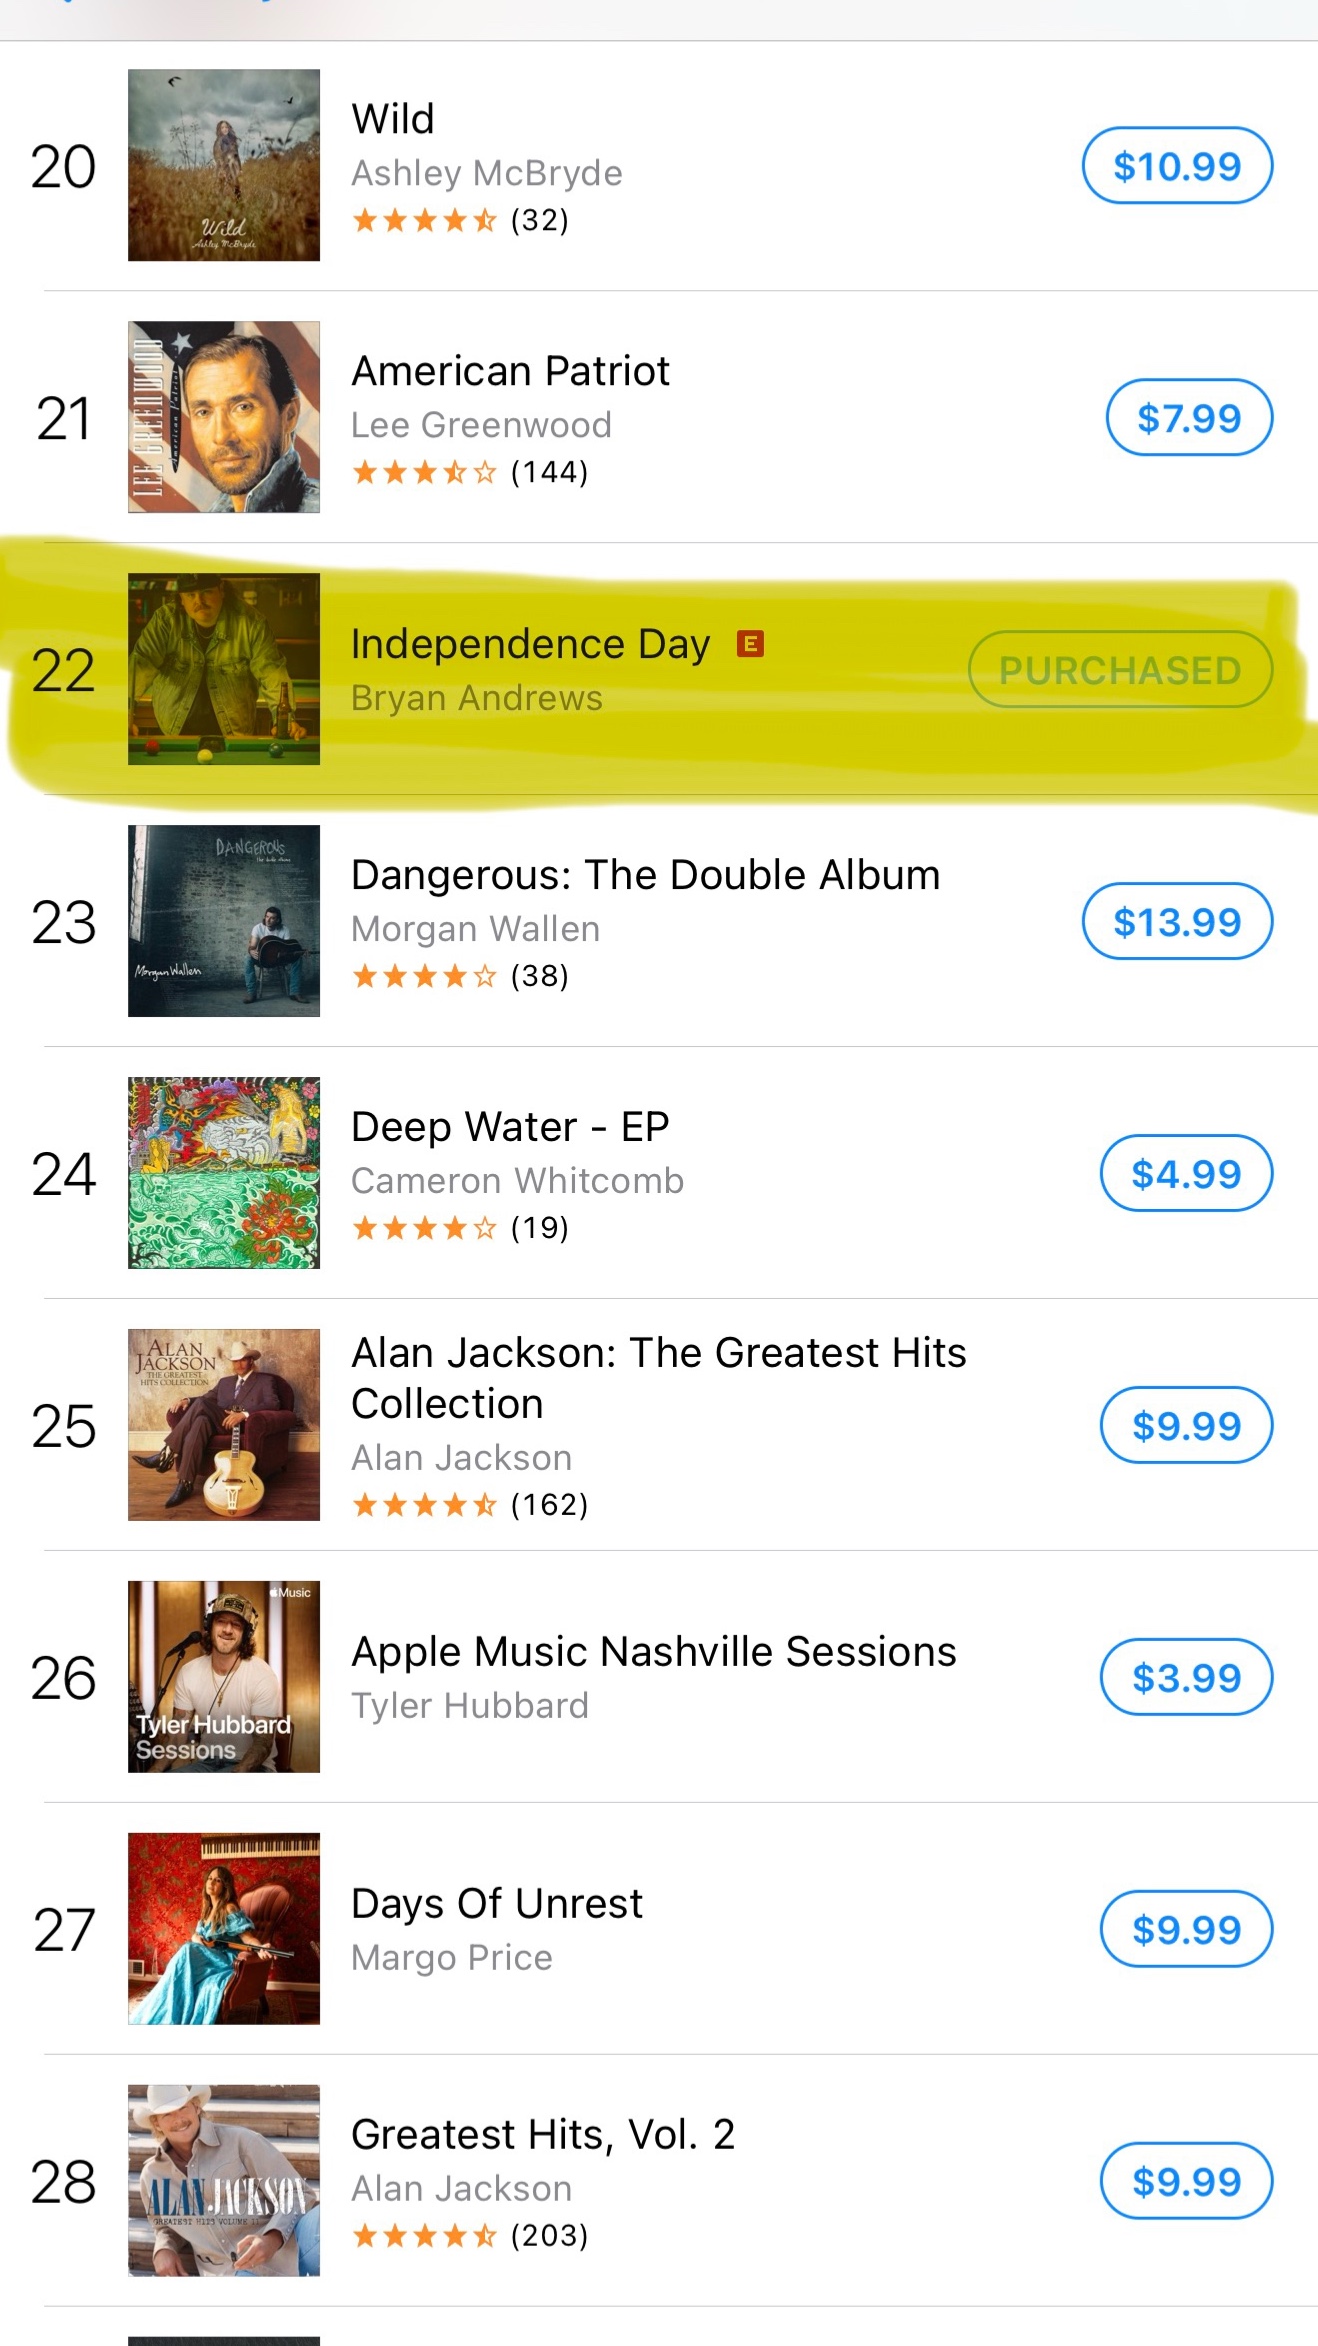The width and height of the screenshot is (1318, 2346).
Task: Tap the PURCHASED button for Independence Day
Action: pyautogui.click(x=1120, y=669)
